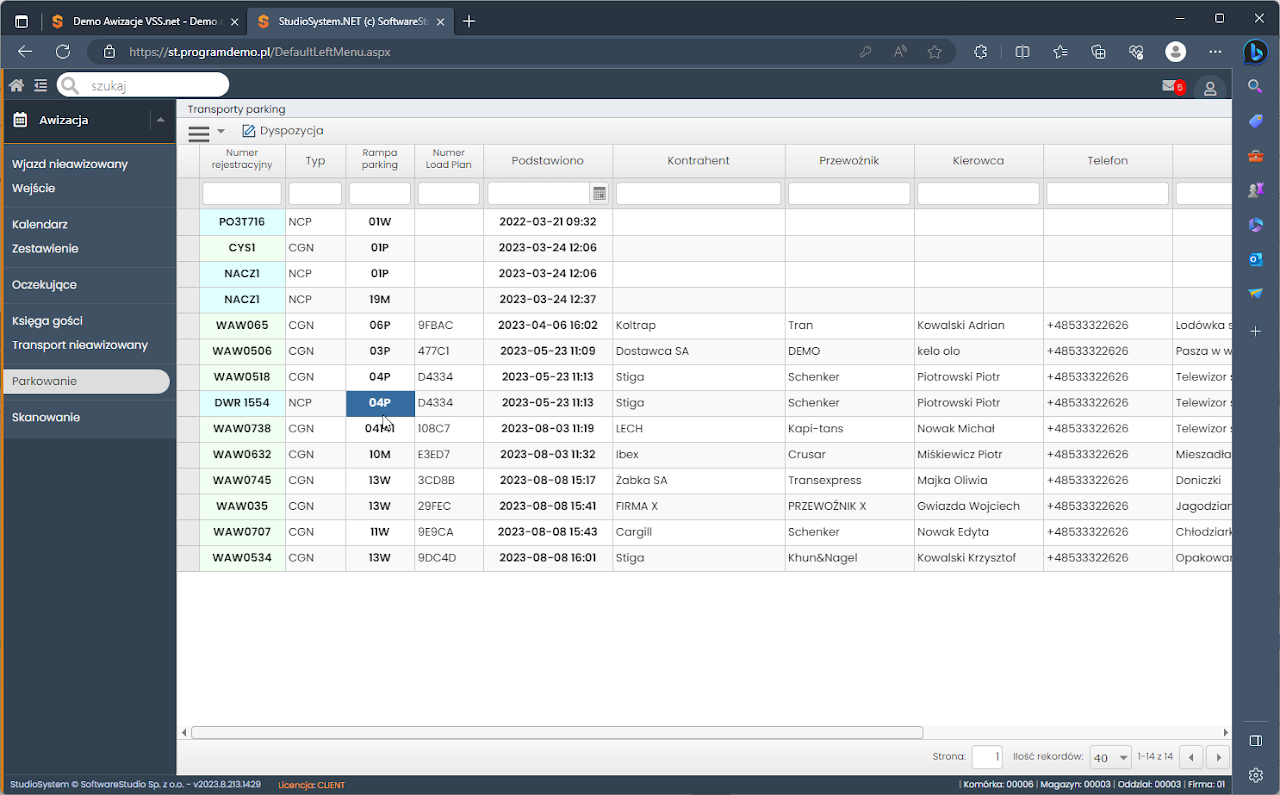Open the user profile icon in app header

coord(1210,88)
